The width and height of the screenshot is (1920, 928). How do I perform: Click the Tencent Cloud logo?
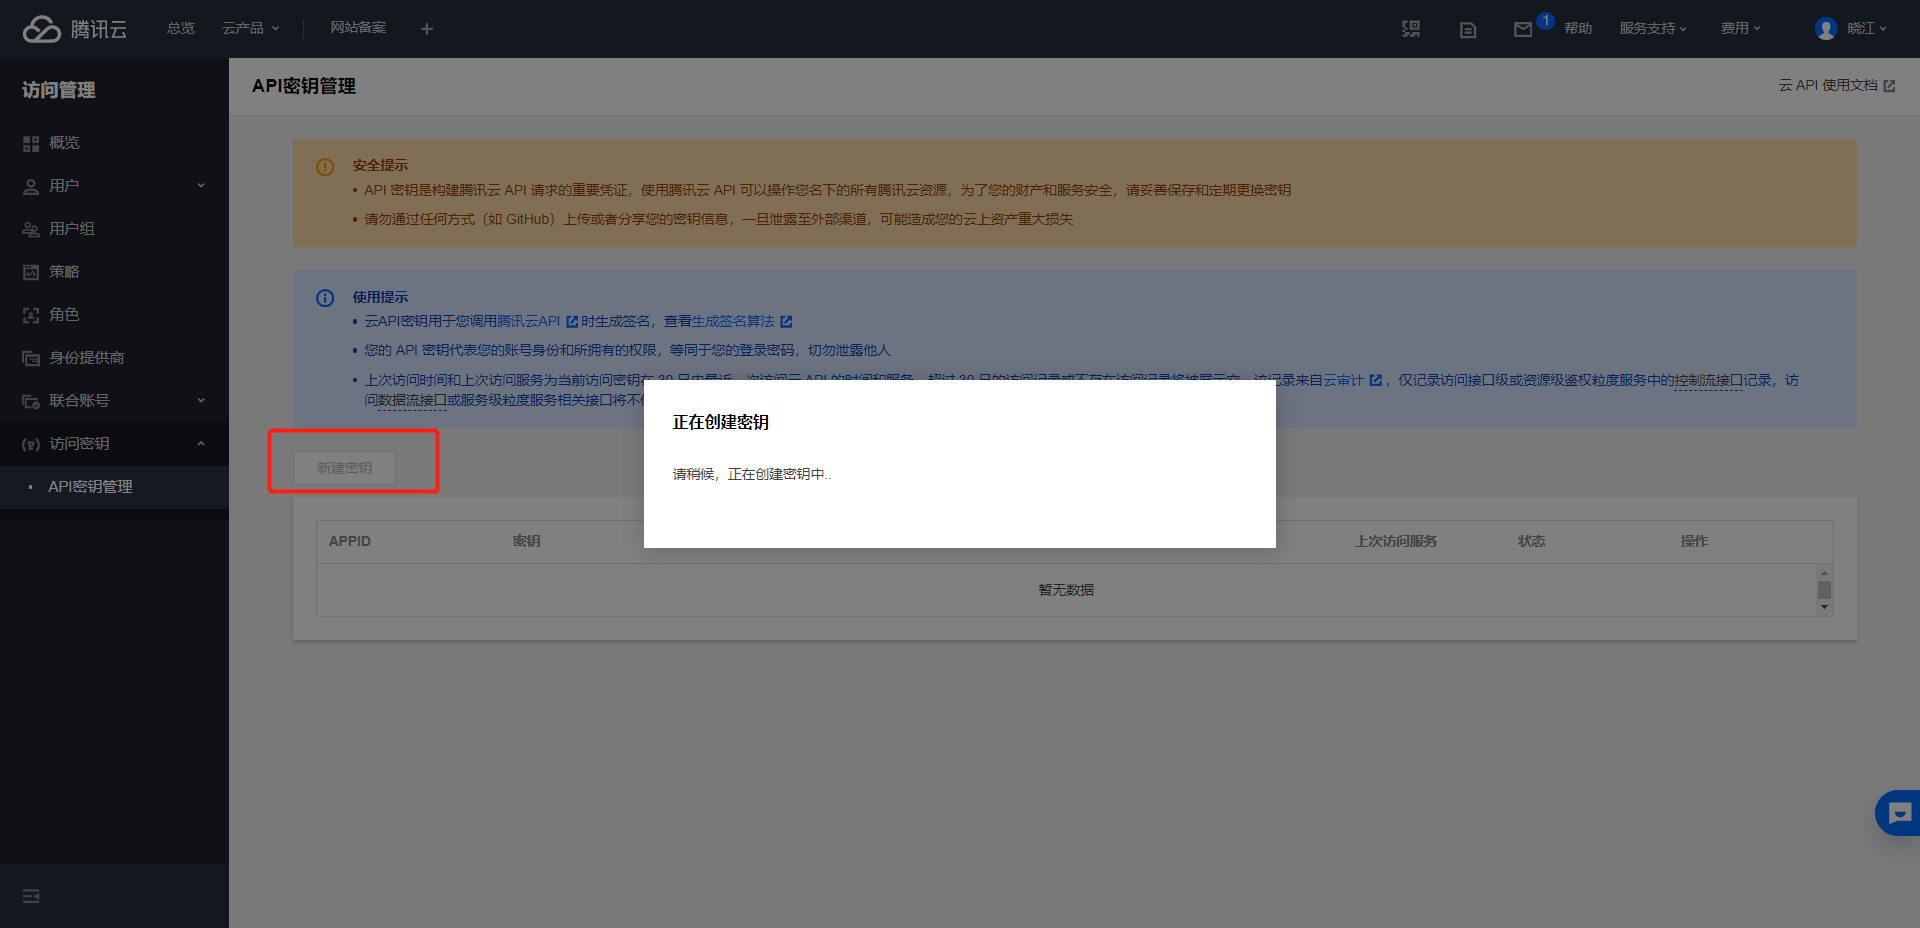coord(74,29)
